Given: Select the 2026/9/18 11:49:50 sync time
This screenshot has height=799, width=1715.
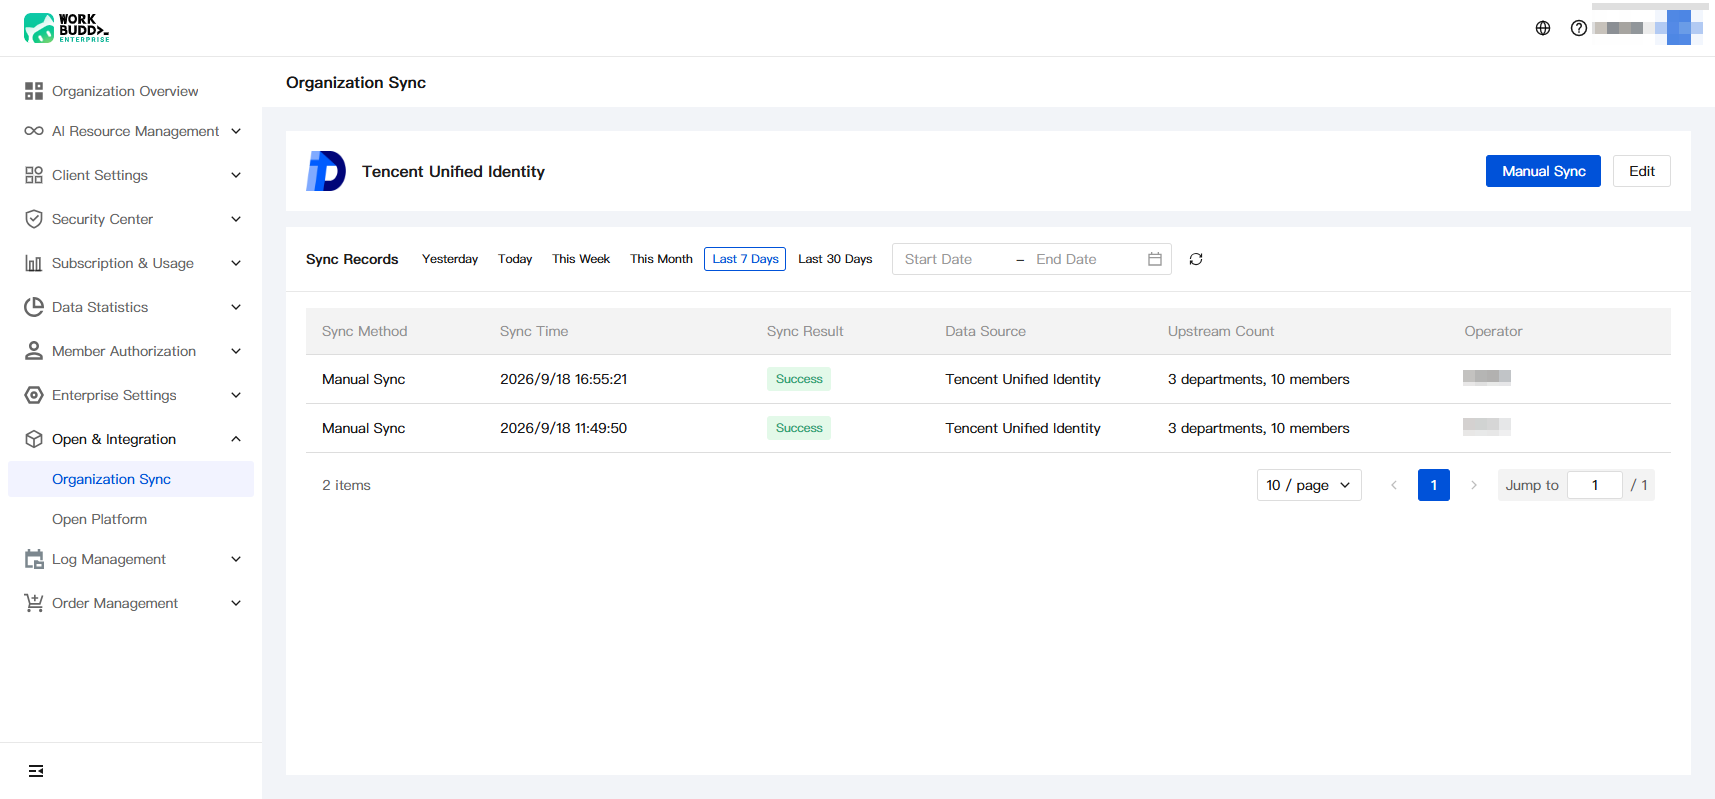Looking at the screenshot, I should coord(563,428).
